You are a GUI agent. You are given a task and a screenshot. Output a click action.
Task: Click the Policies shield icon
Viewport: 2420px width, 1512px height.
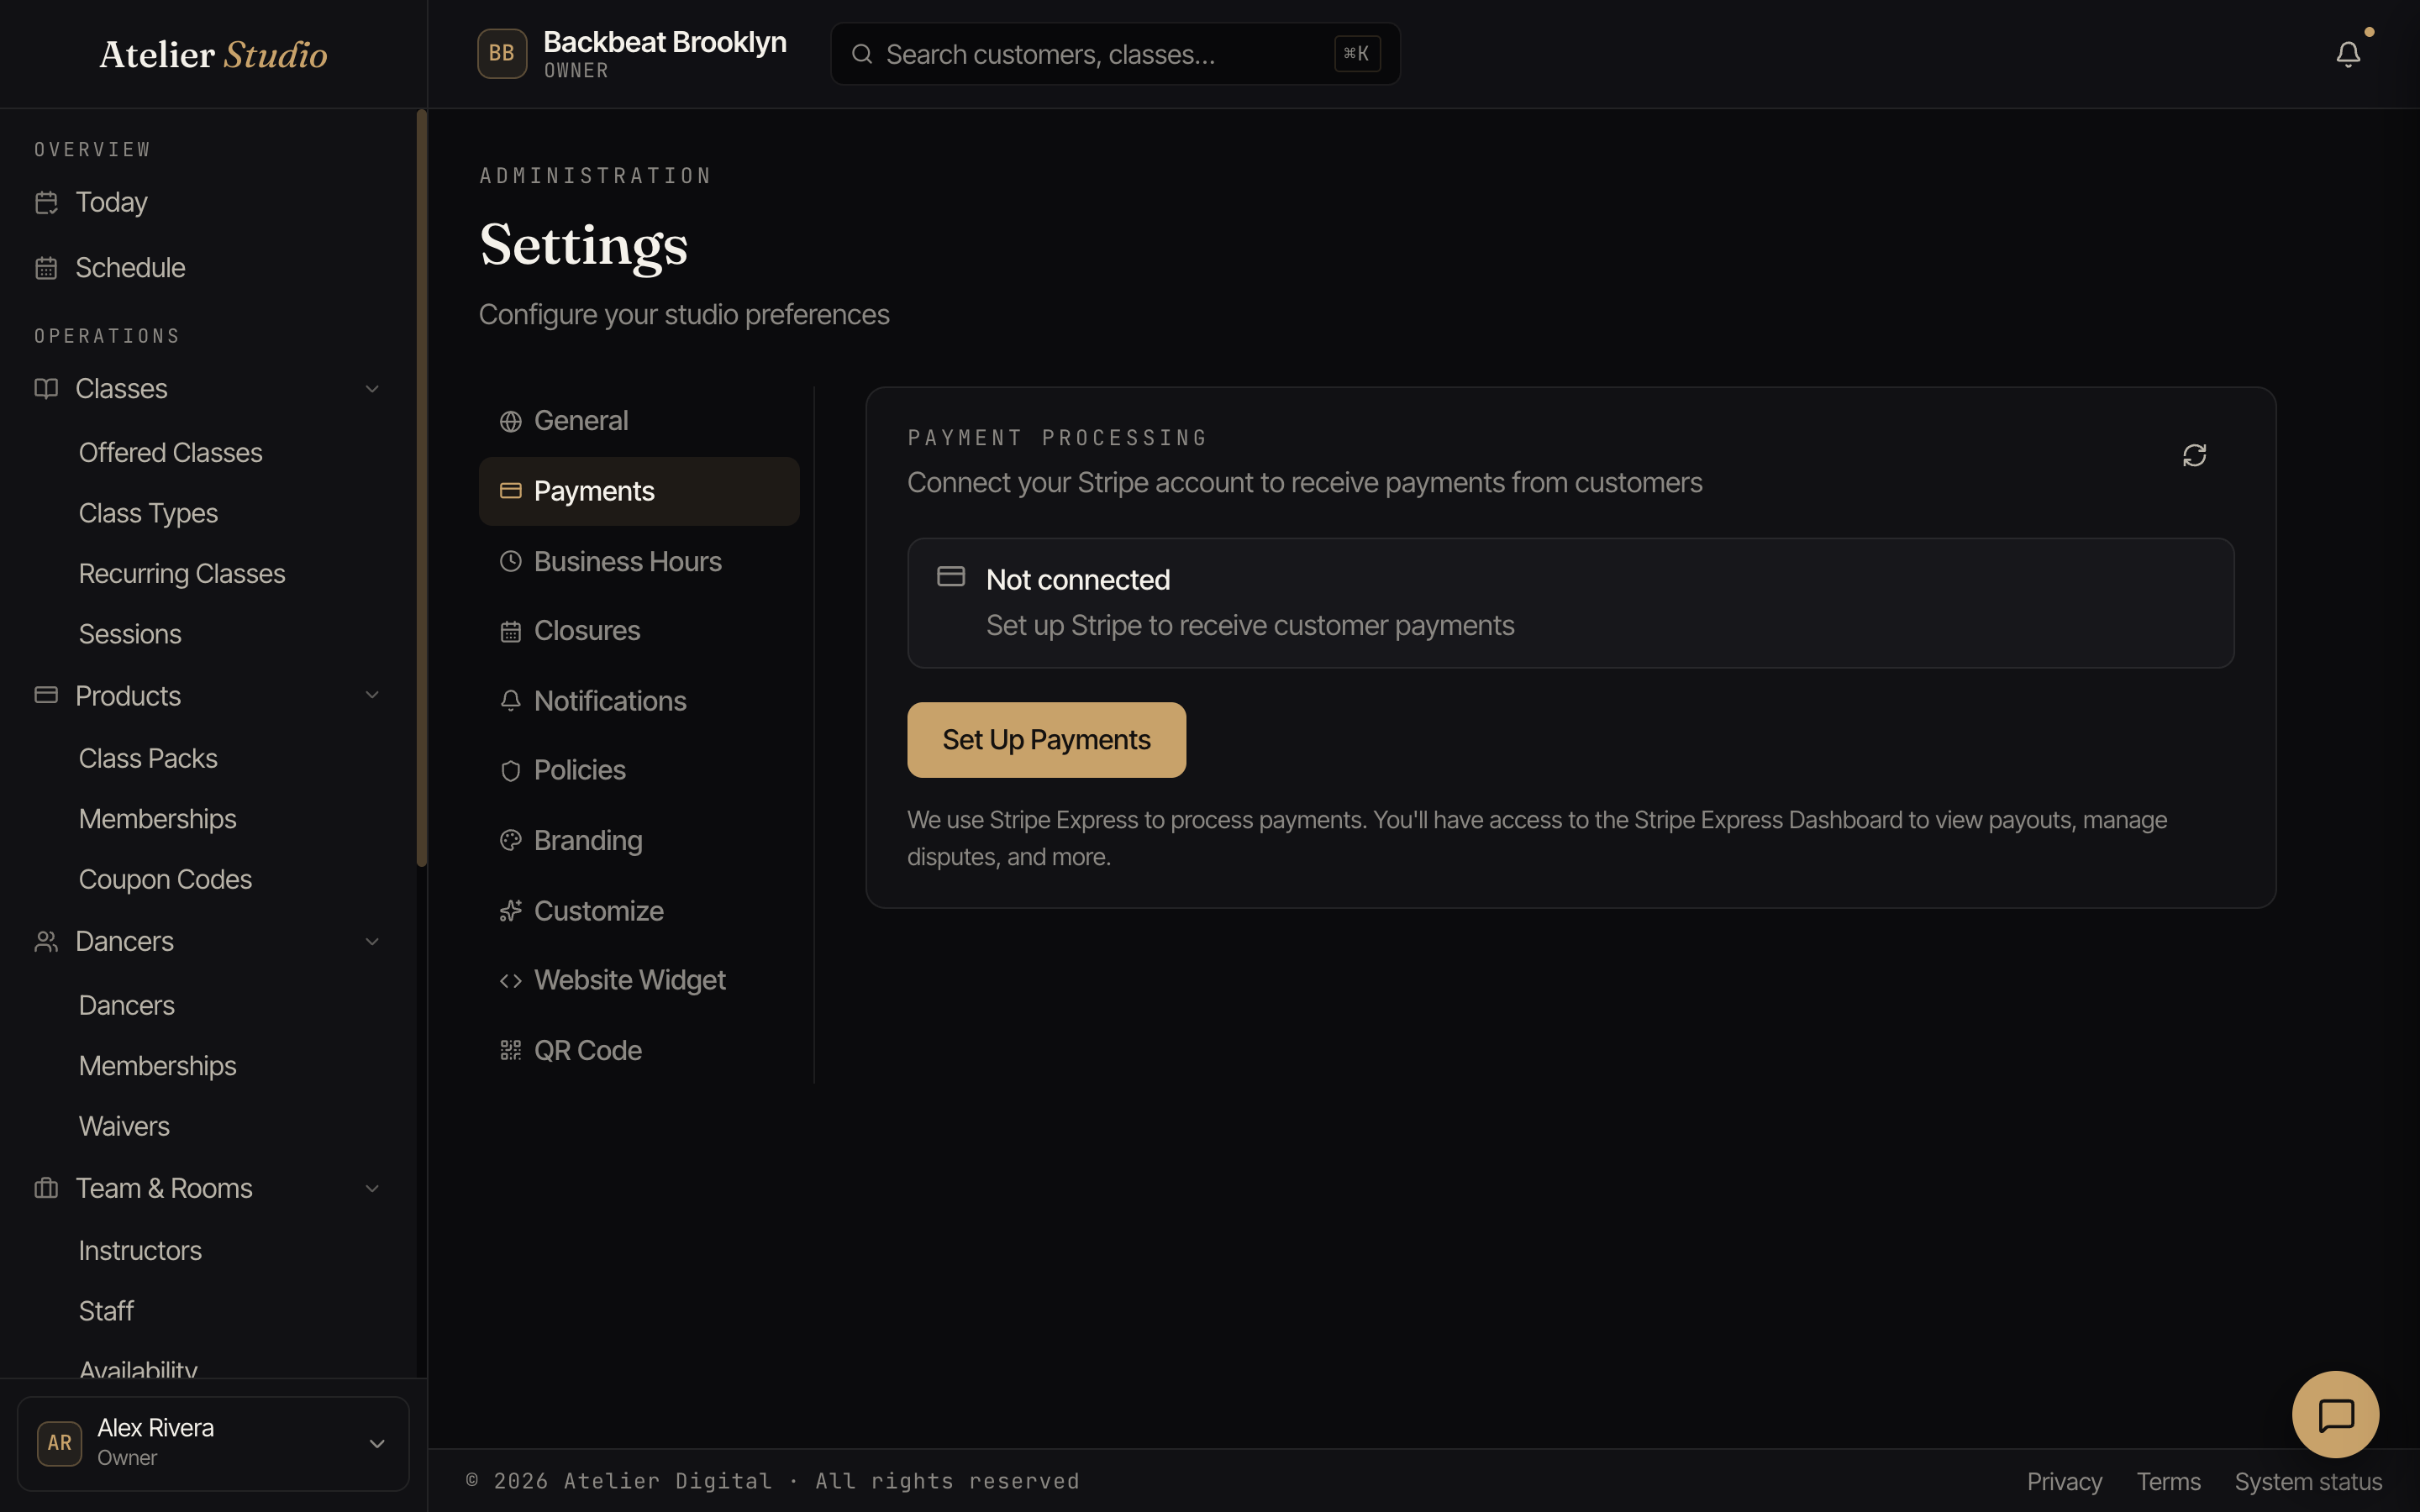tap(511, 771)
